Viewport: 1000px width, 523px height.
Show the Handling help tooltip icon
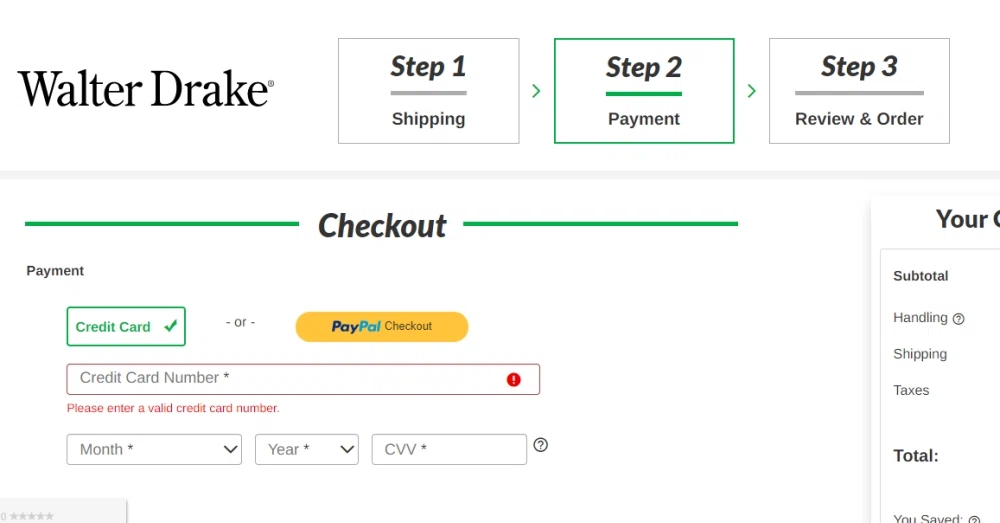tap(958, 319)
